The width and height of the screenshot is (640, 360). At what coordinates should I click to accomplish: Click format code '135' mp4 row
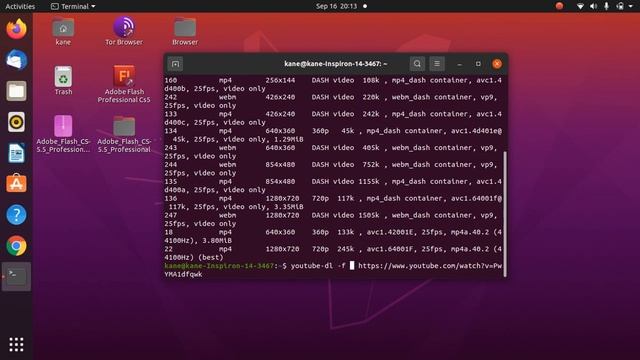[171, 182]
